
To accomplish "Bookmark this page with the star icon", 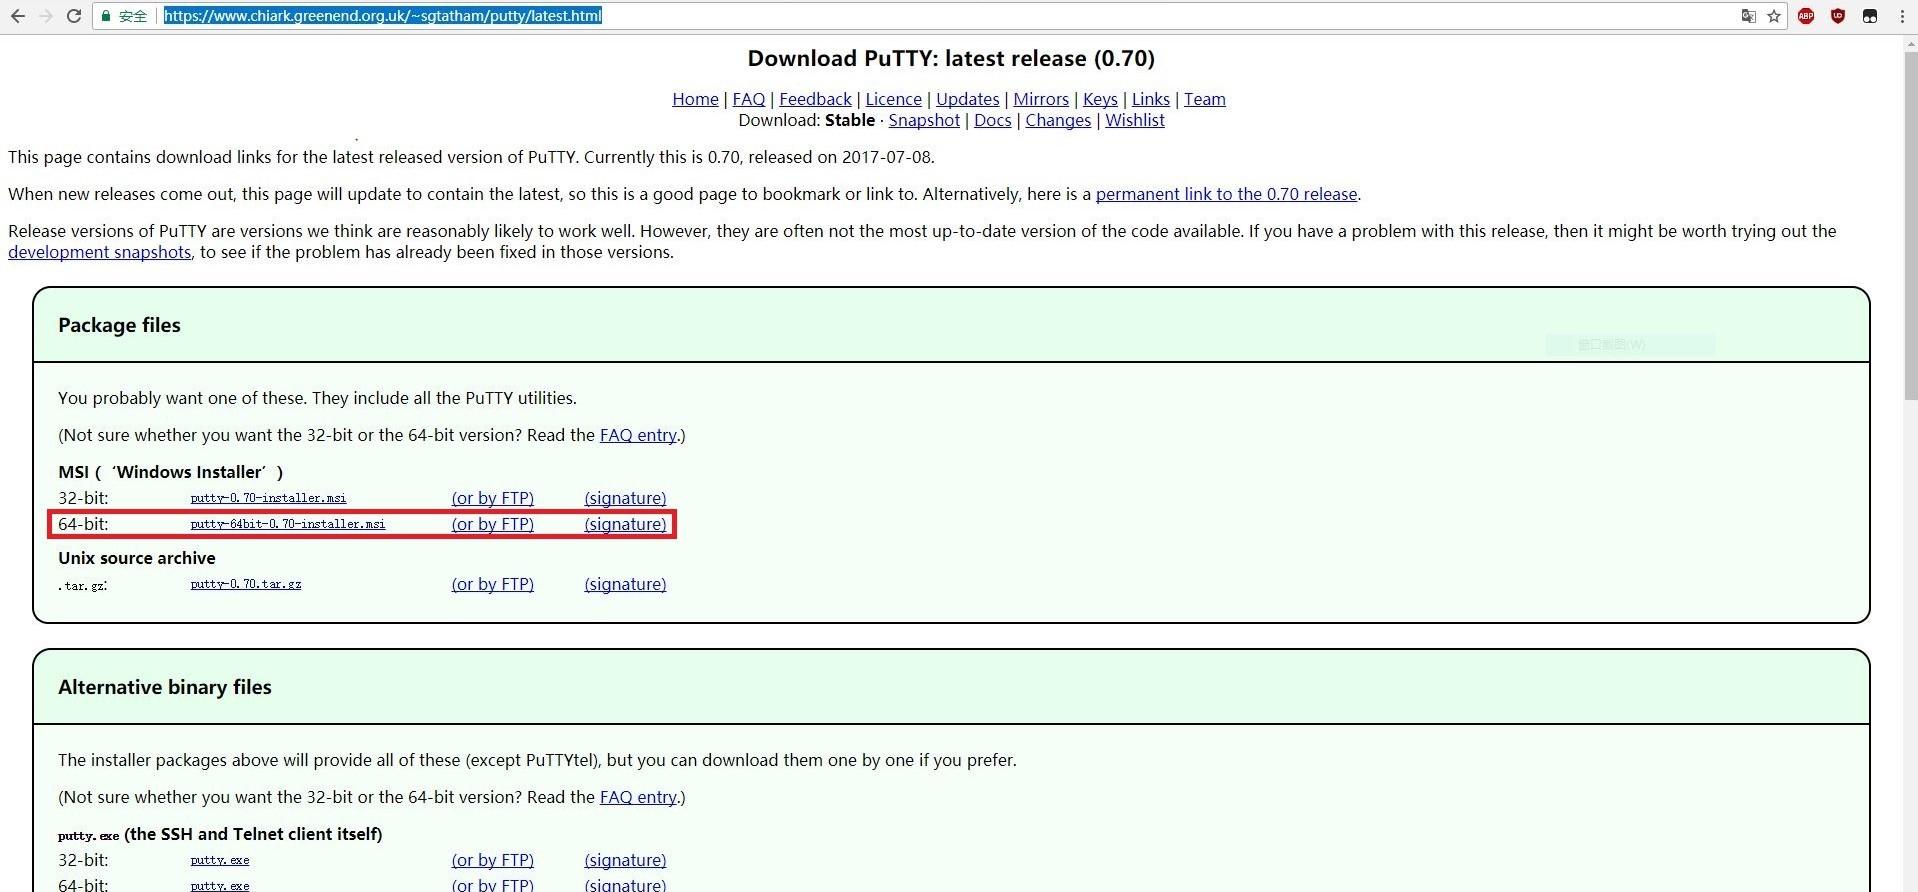I will pos(1774,16).
